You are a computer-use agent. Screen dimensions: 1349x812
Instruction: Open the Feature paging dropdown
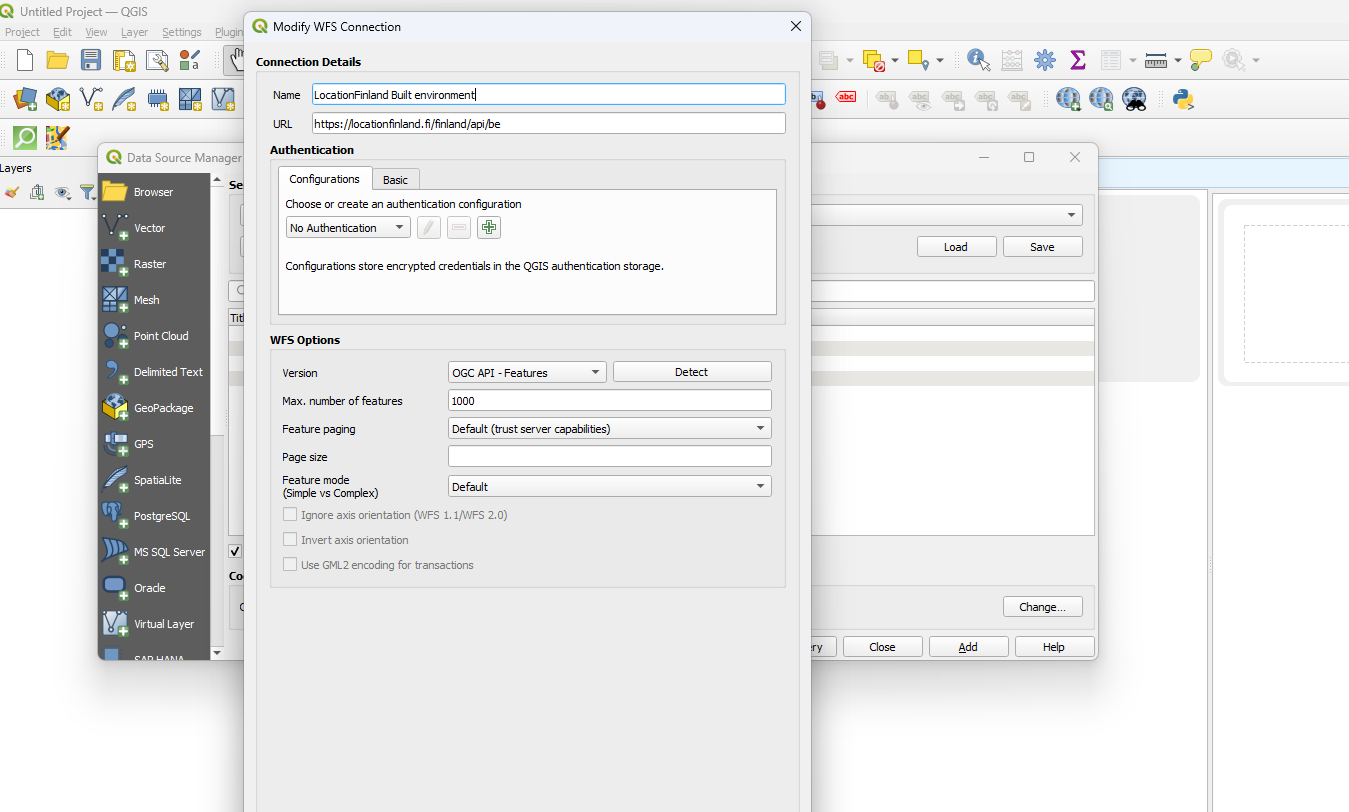[x=609, y=428]
